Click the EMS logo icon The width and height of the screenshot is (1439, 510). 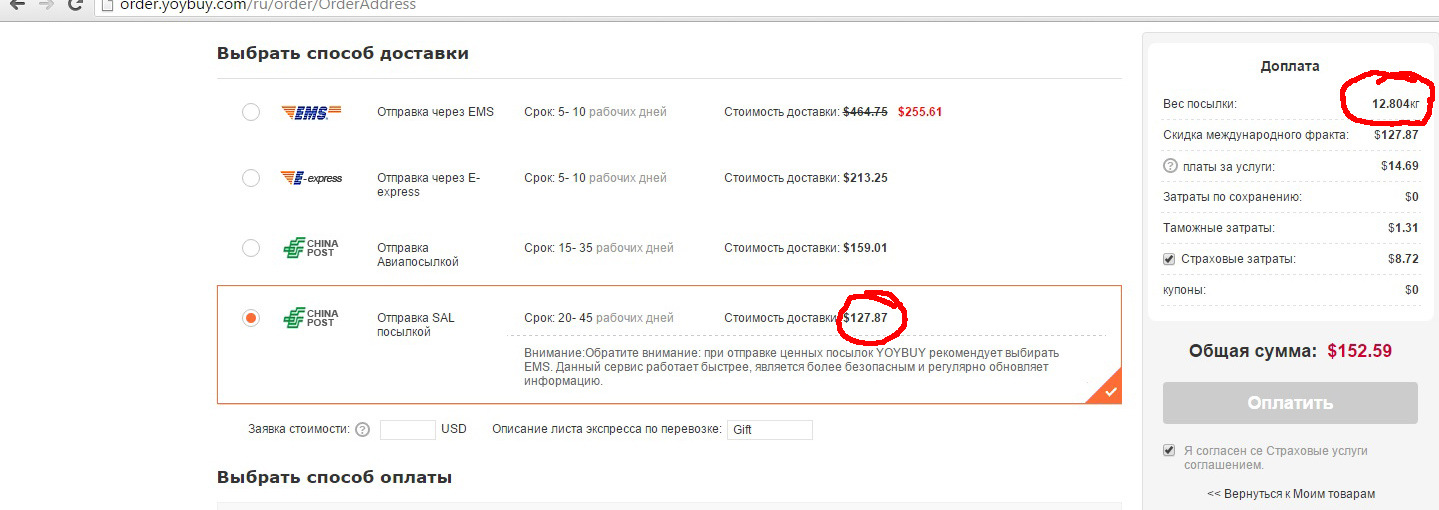(311, 112)
